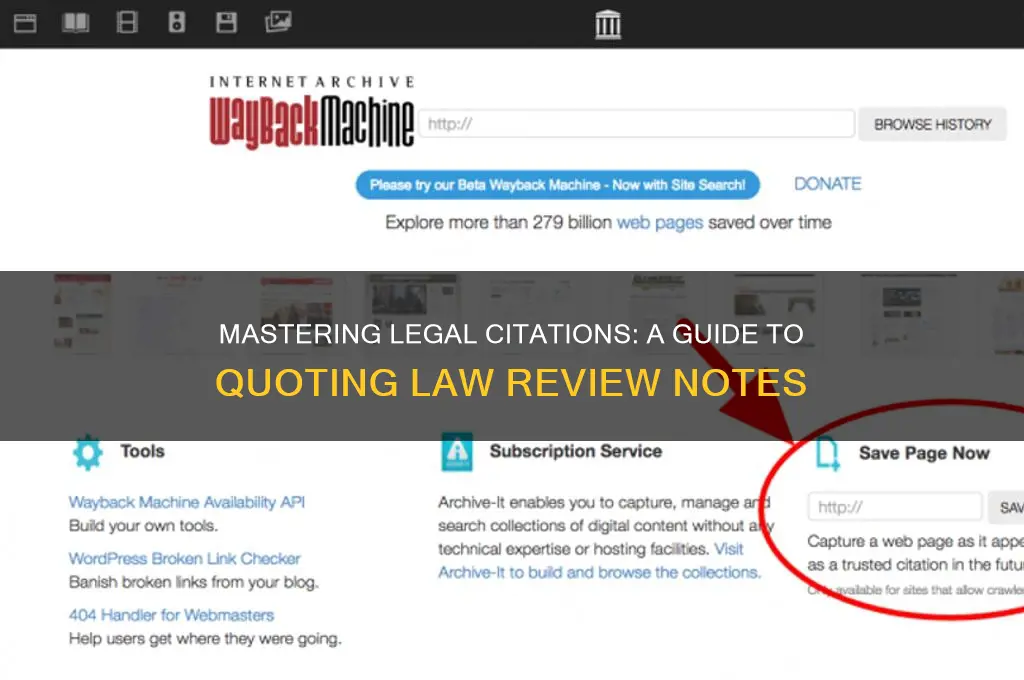Click the Tools gear icon
1024x680 pixels.
pos(88,452)
